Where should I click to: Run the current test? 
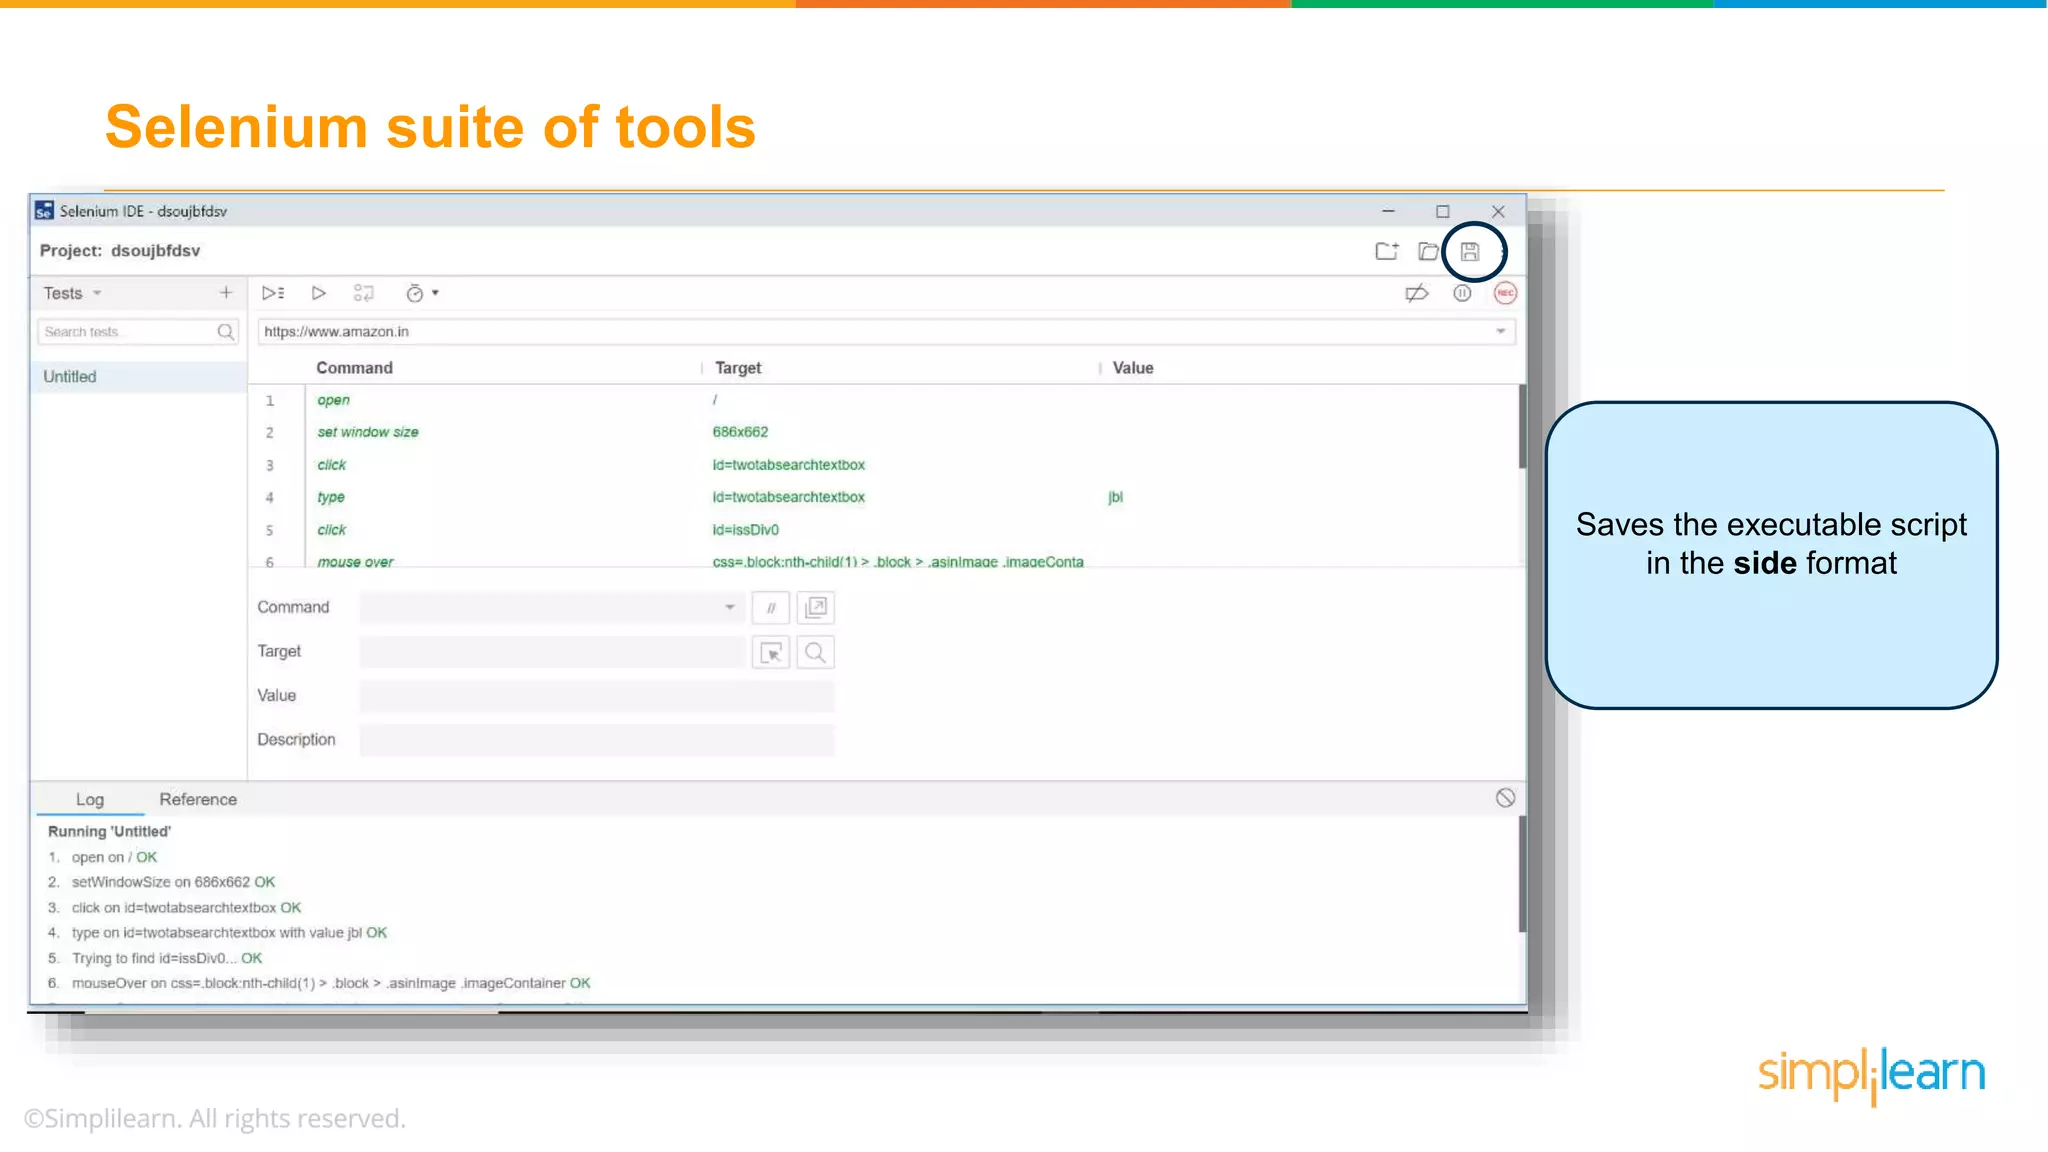coord(319,293)
